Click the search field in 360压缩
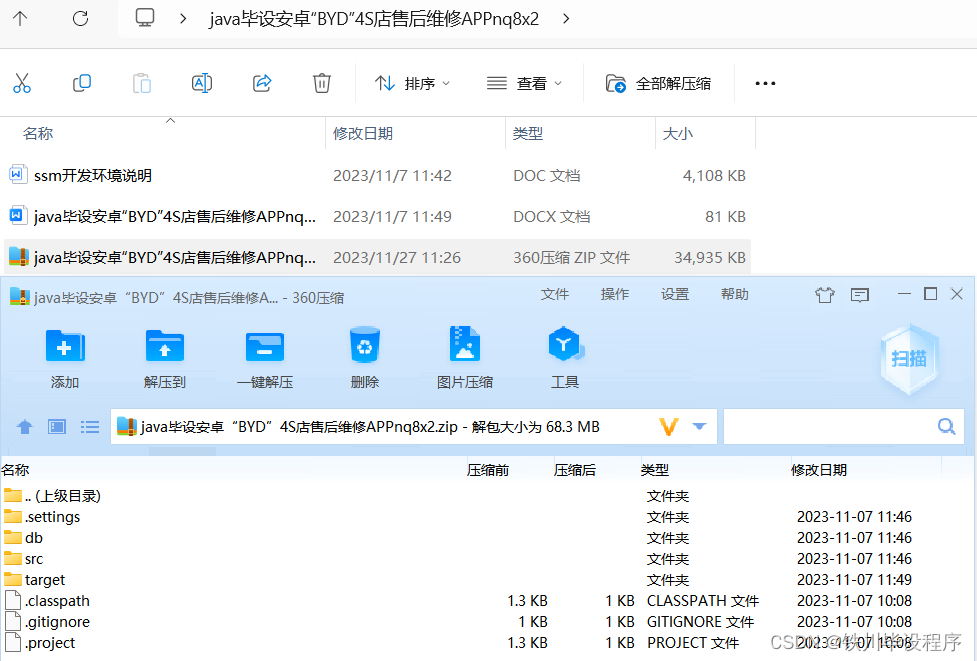This screenshot has width=977, height=661. coord(844,427)
